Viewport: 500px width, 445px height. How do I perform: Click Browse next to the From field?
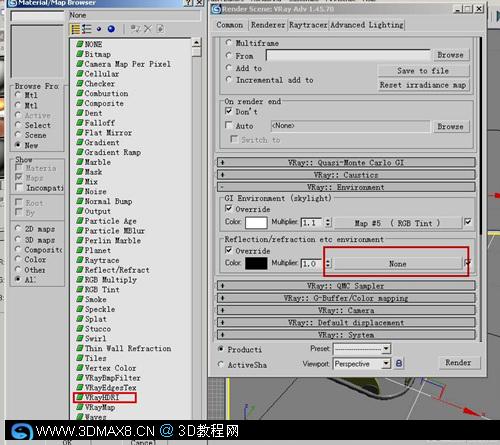(x=450, y=55)
